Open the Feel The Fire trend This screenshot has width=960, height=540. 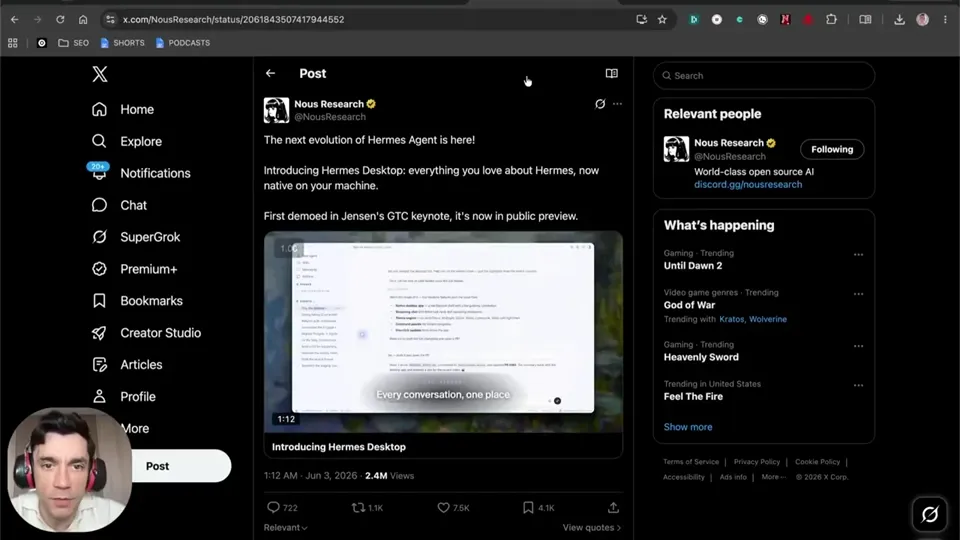click(693, 396)
